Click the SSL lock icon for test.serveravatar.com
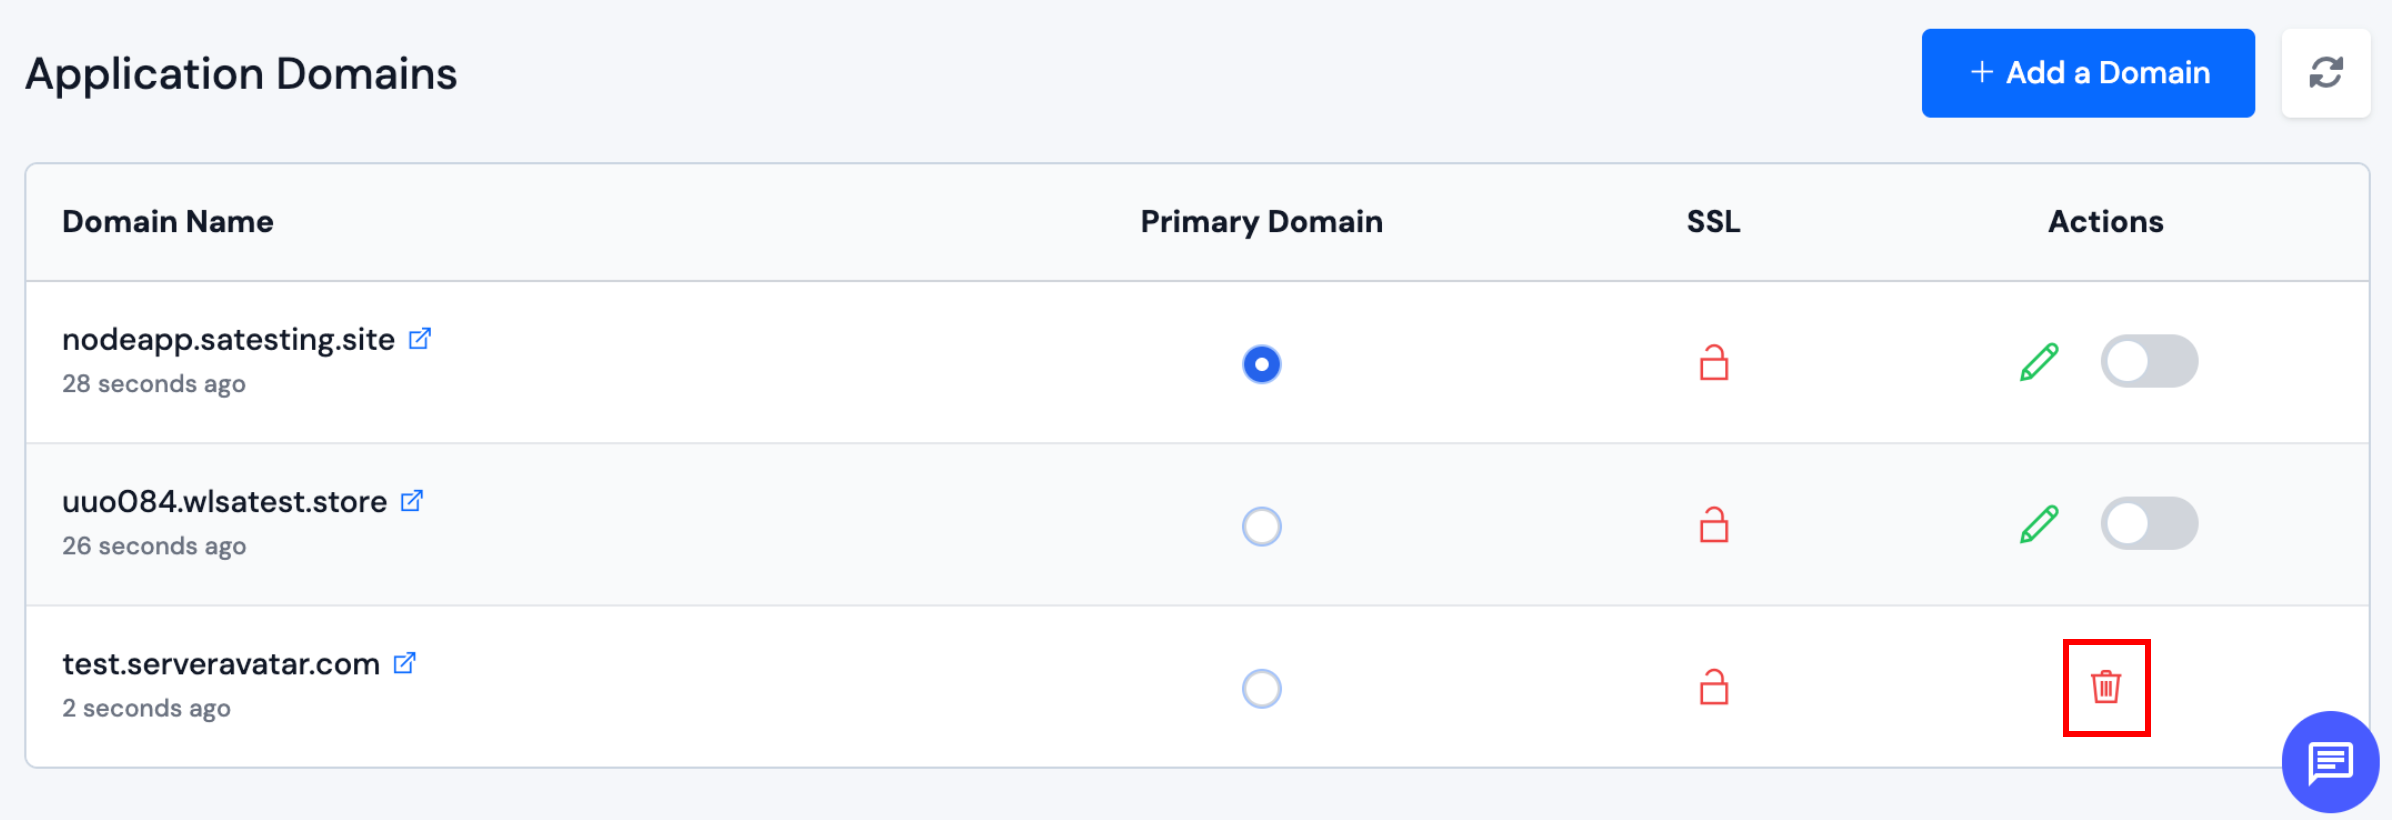 coord(1713,688)
